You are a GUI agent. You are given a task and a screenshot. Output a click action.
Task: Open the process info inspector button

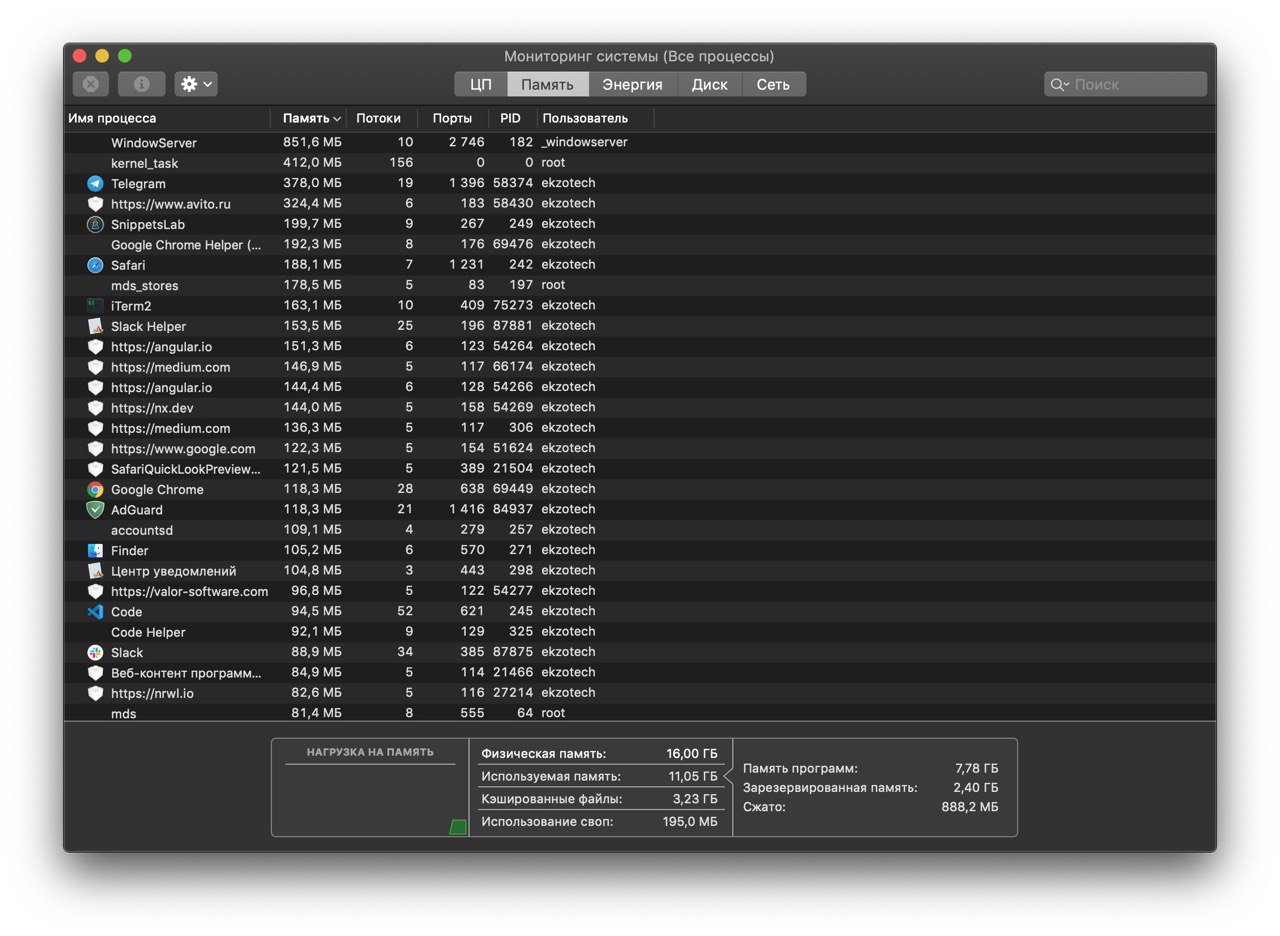[141, 84]
